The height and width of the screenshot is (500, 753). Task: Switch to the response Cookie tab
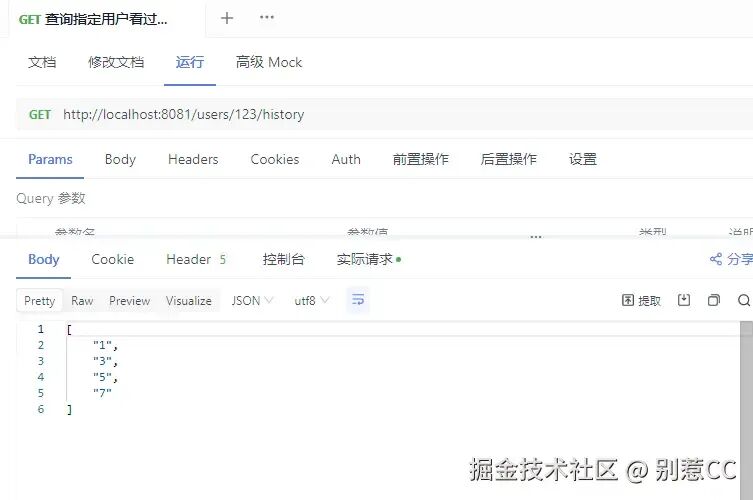(112, 259)
